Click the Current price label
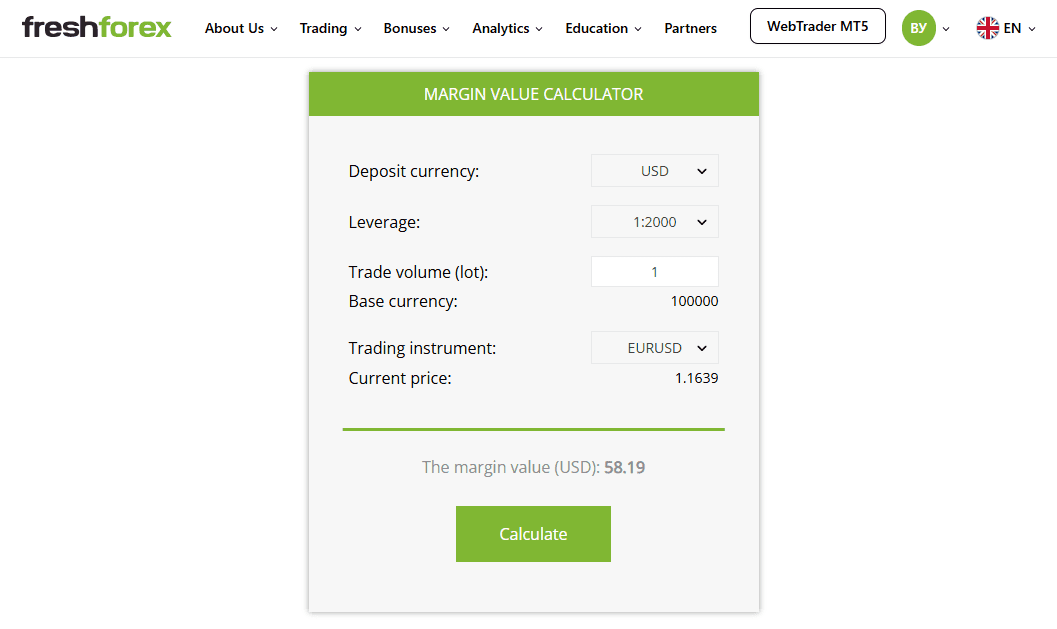This screenshot has width=1057, height=629. click(x=400, y=378)
